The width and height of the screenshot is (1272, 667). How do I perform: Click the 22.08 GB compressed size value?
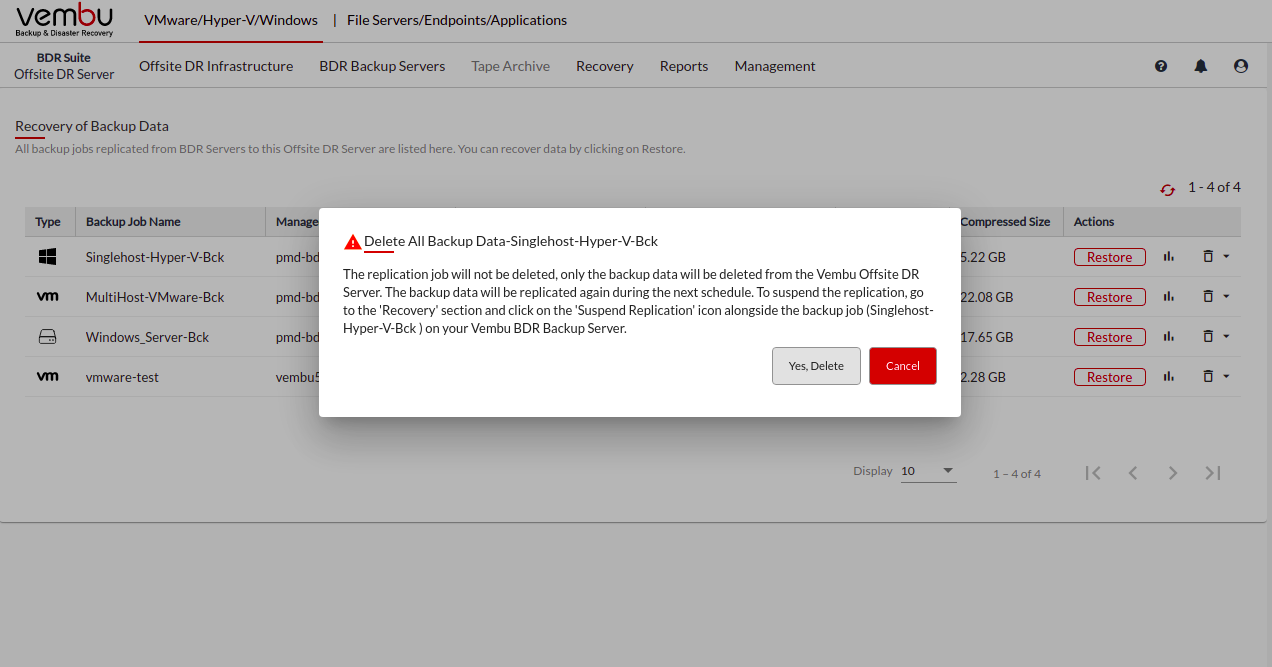click(986, 297)
